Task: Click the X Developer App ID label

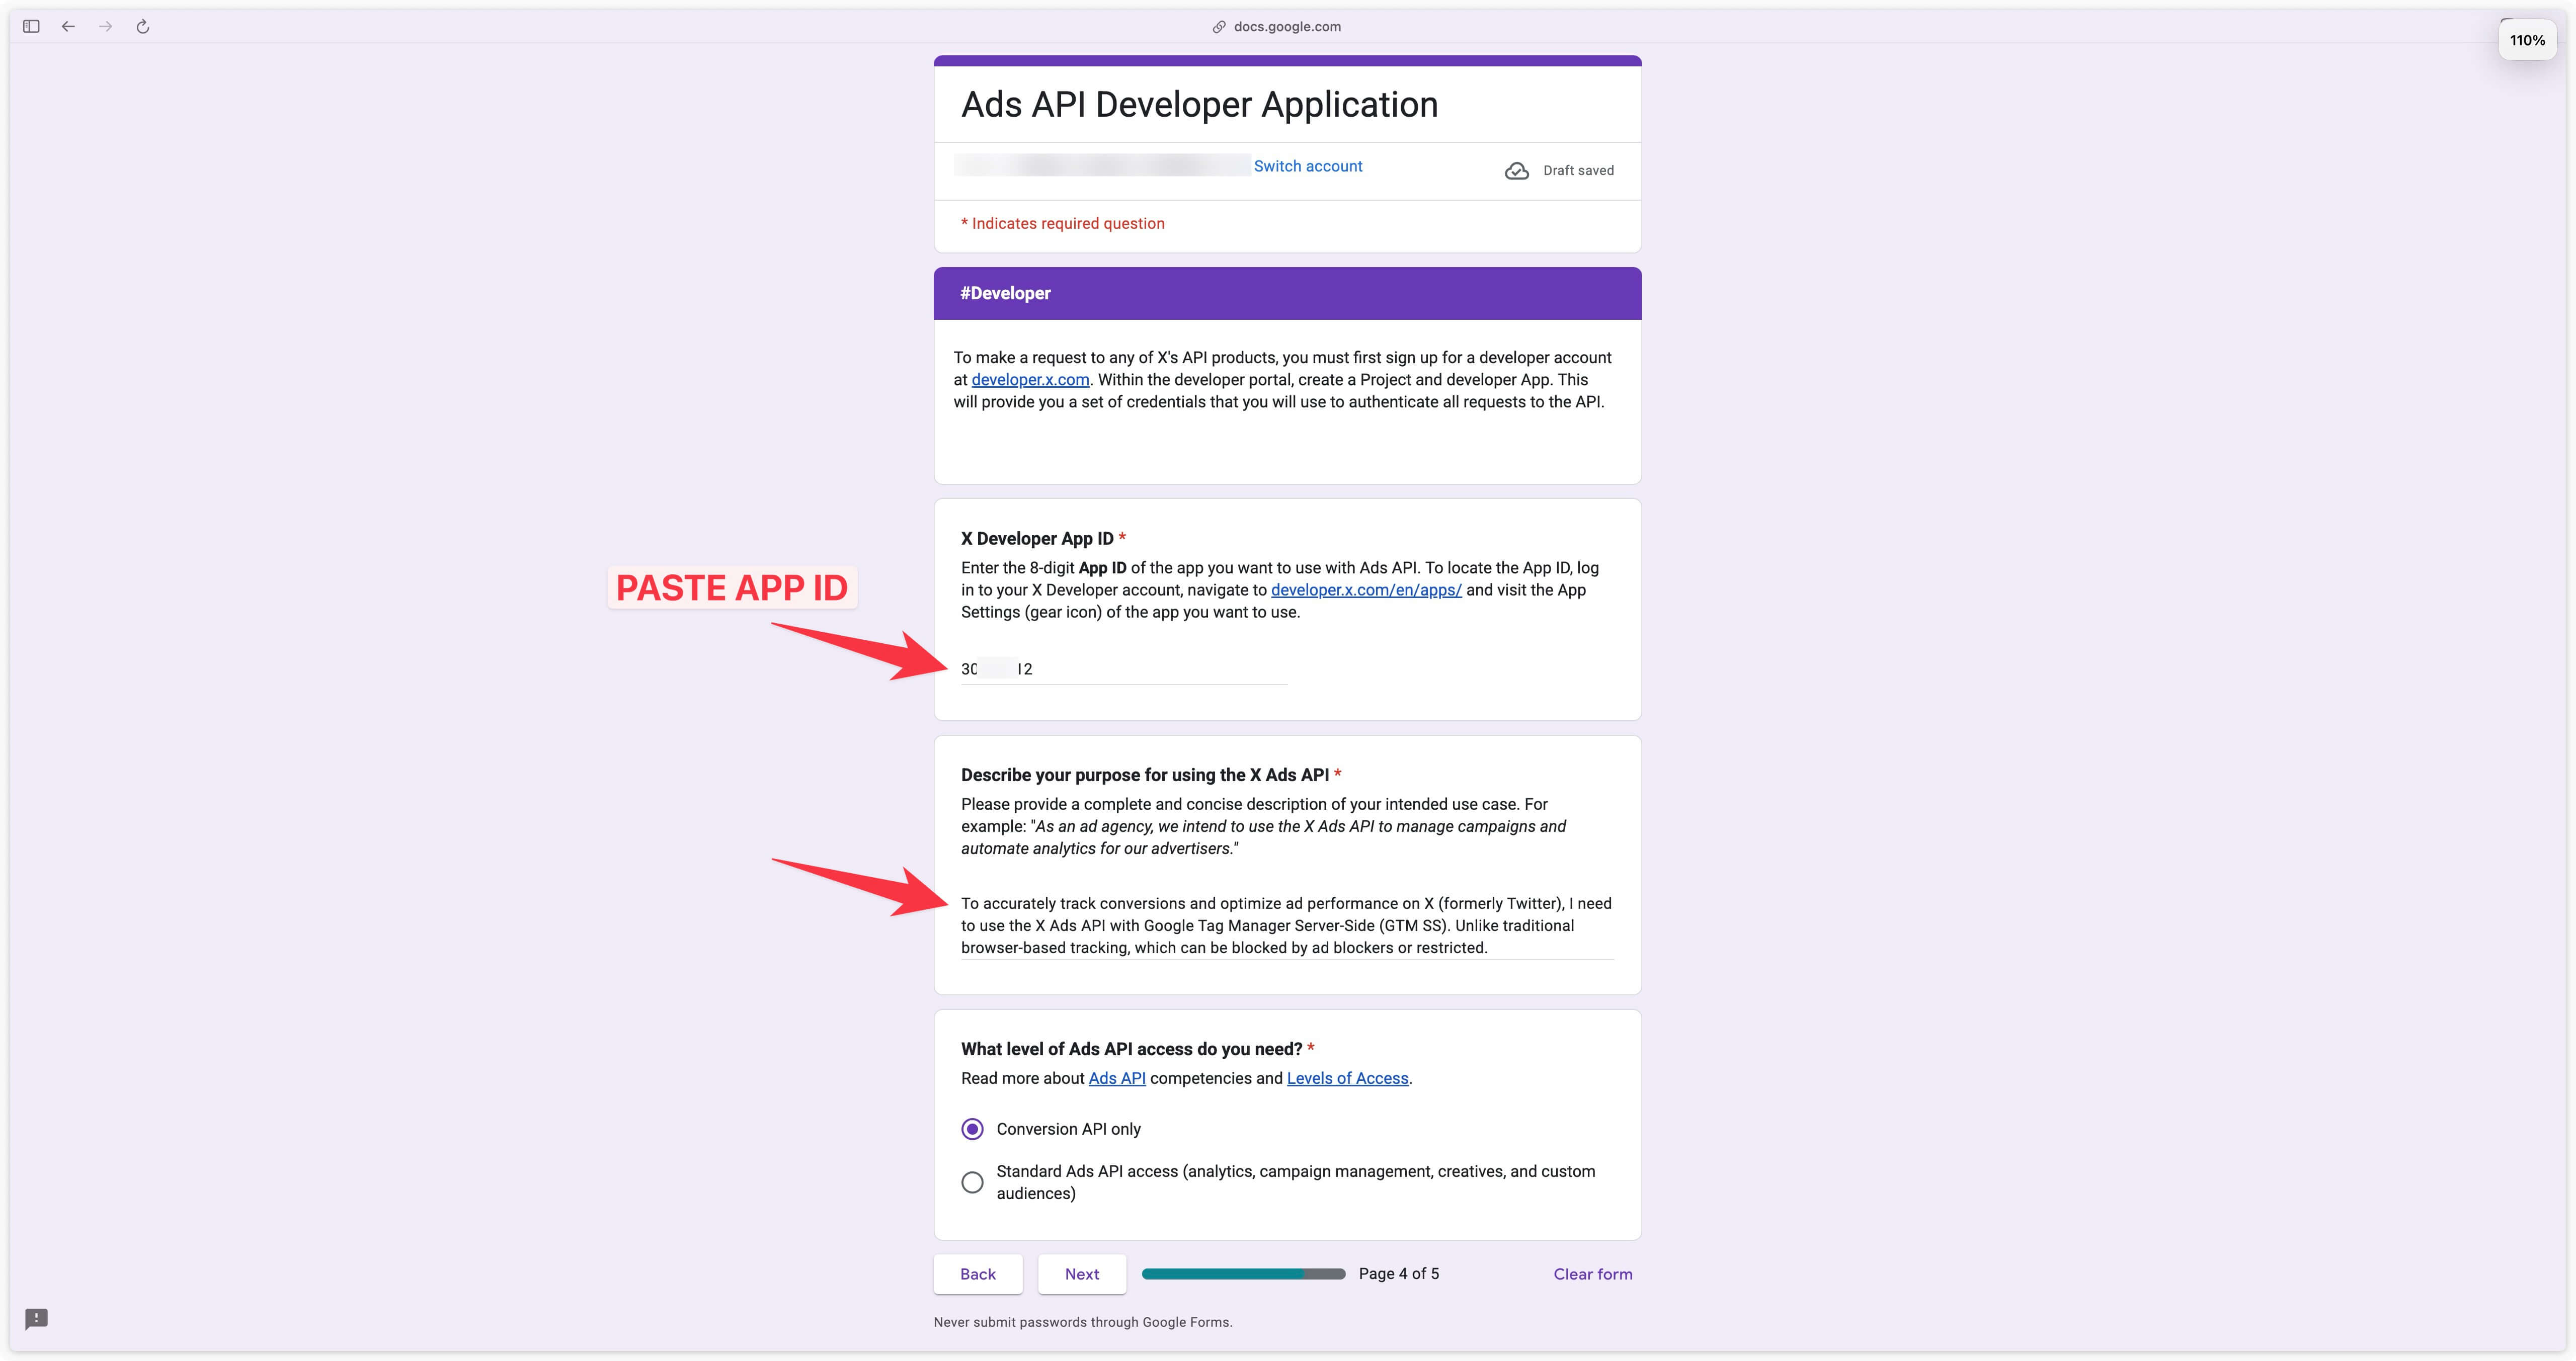Action: click(x=1037, y=538)
